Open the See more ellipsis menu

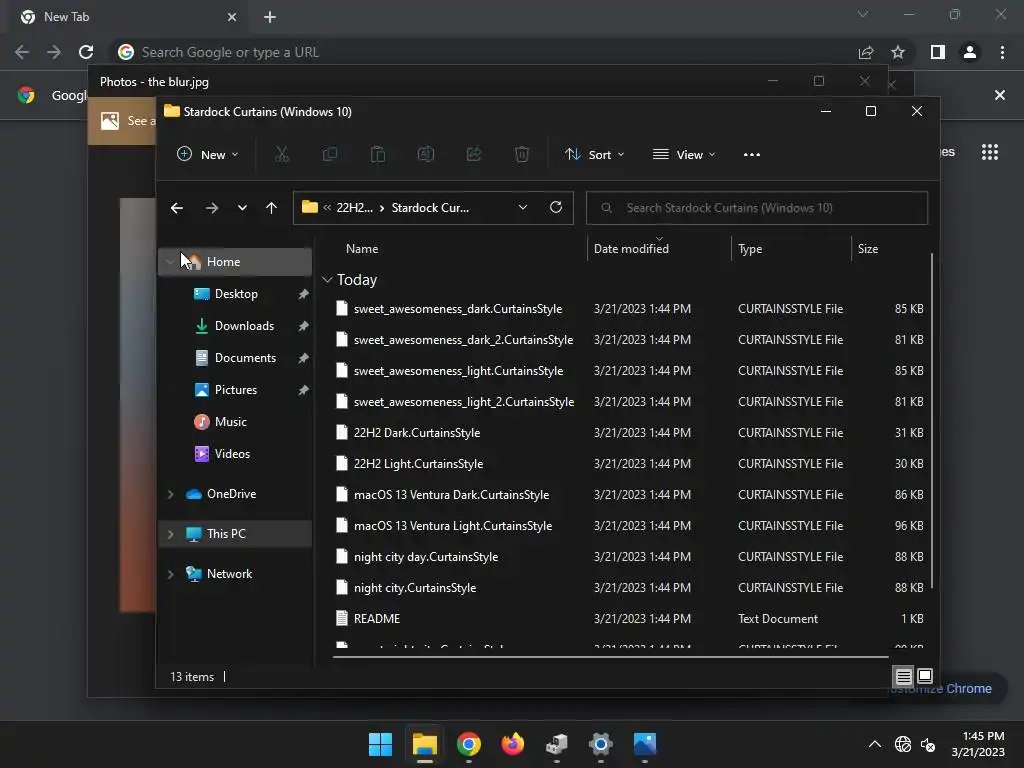[x=752, y=155]
